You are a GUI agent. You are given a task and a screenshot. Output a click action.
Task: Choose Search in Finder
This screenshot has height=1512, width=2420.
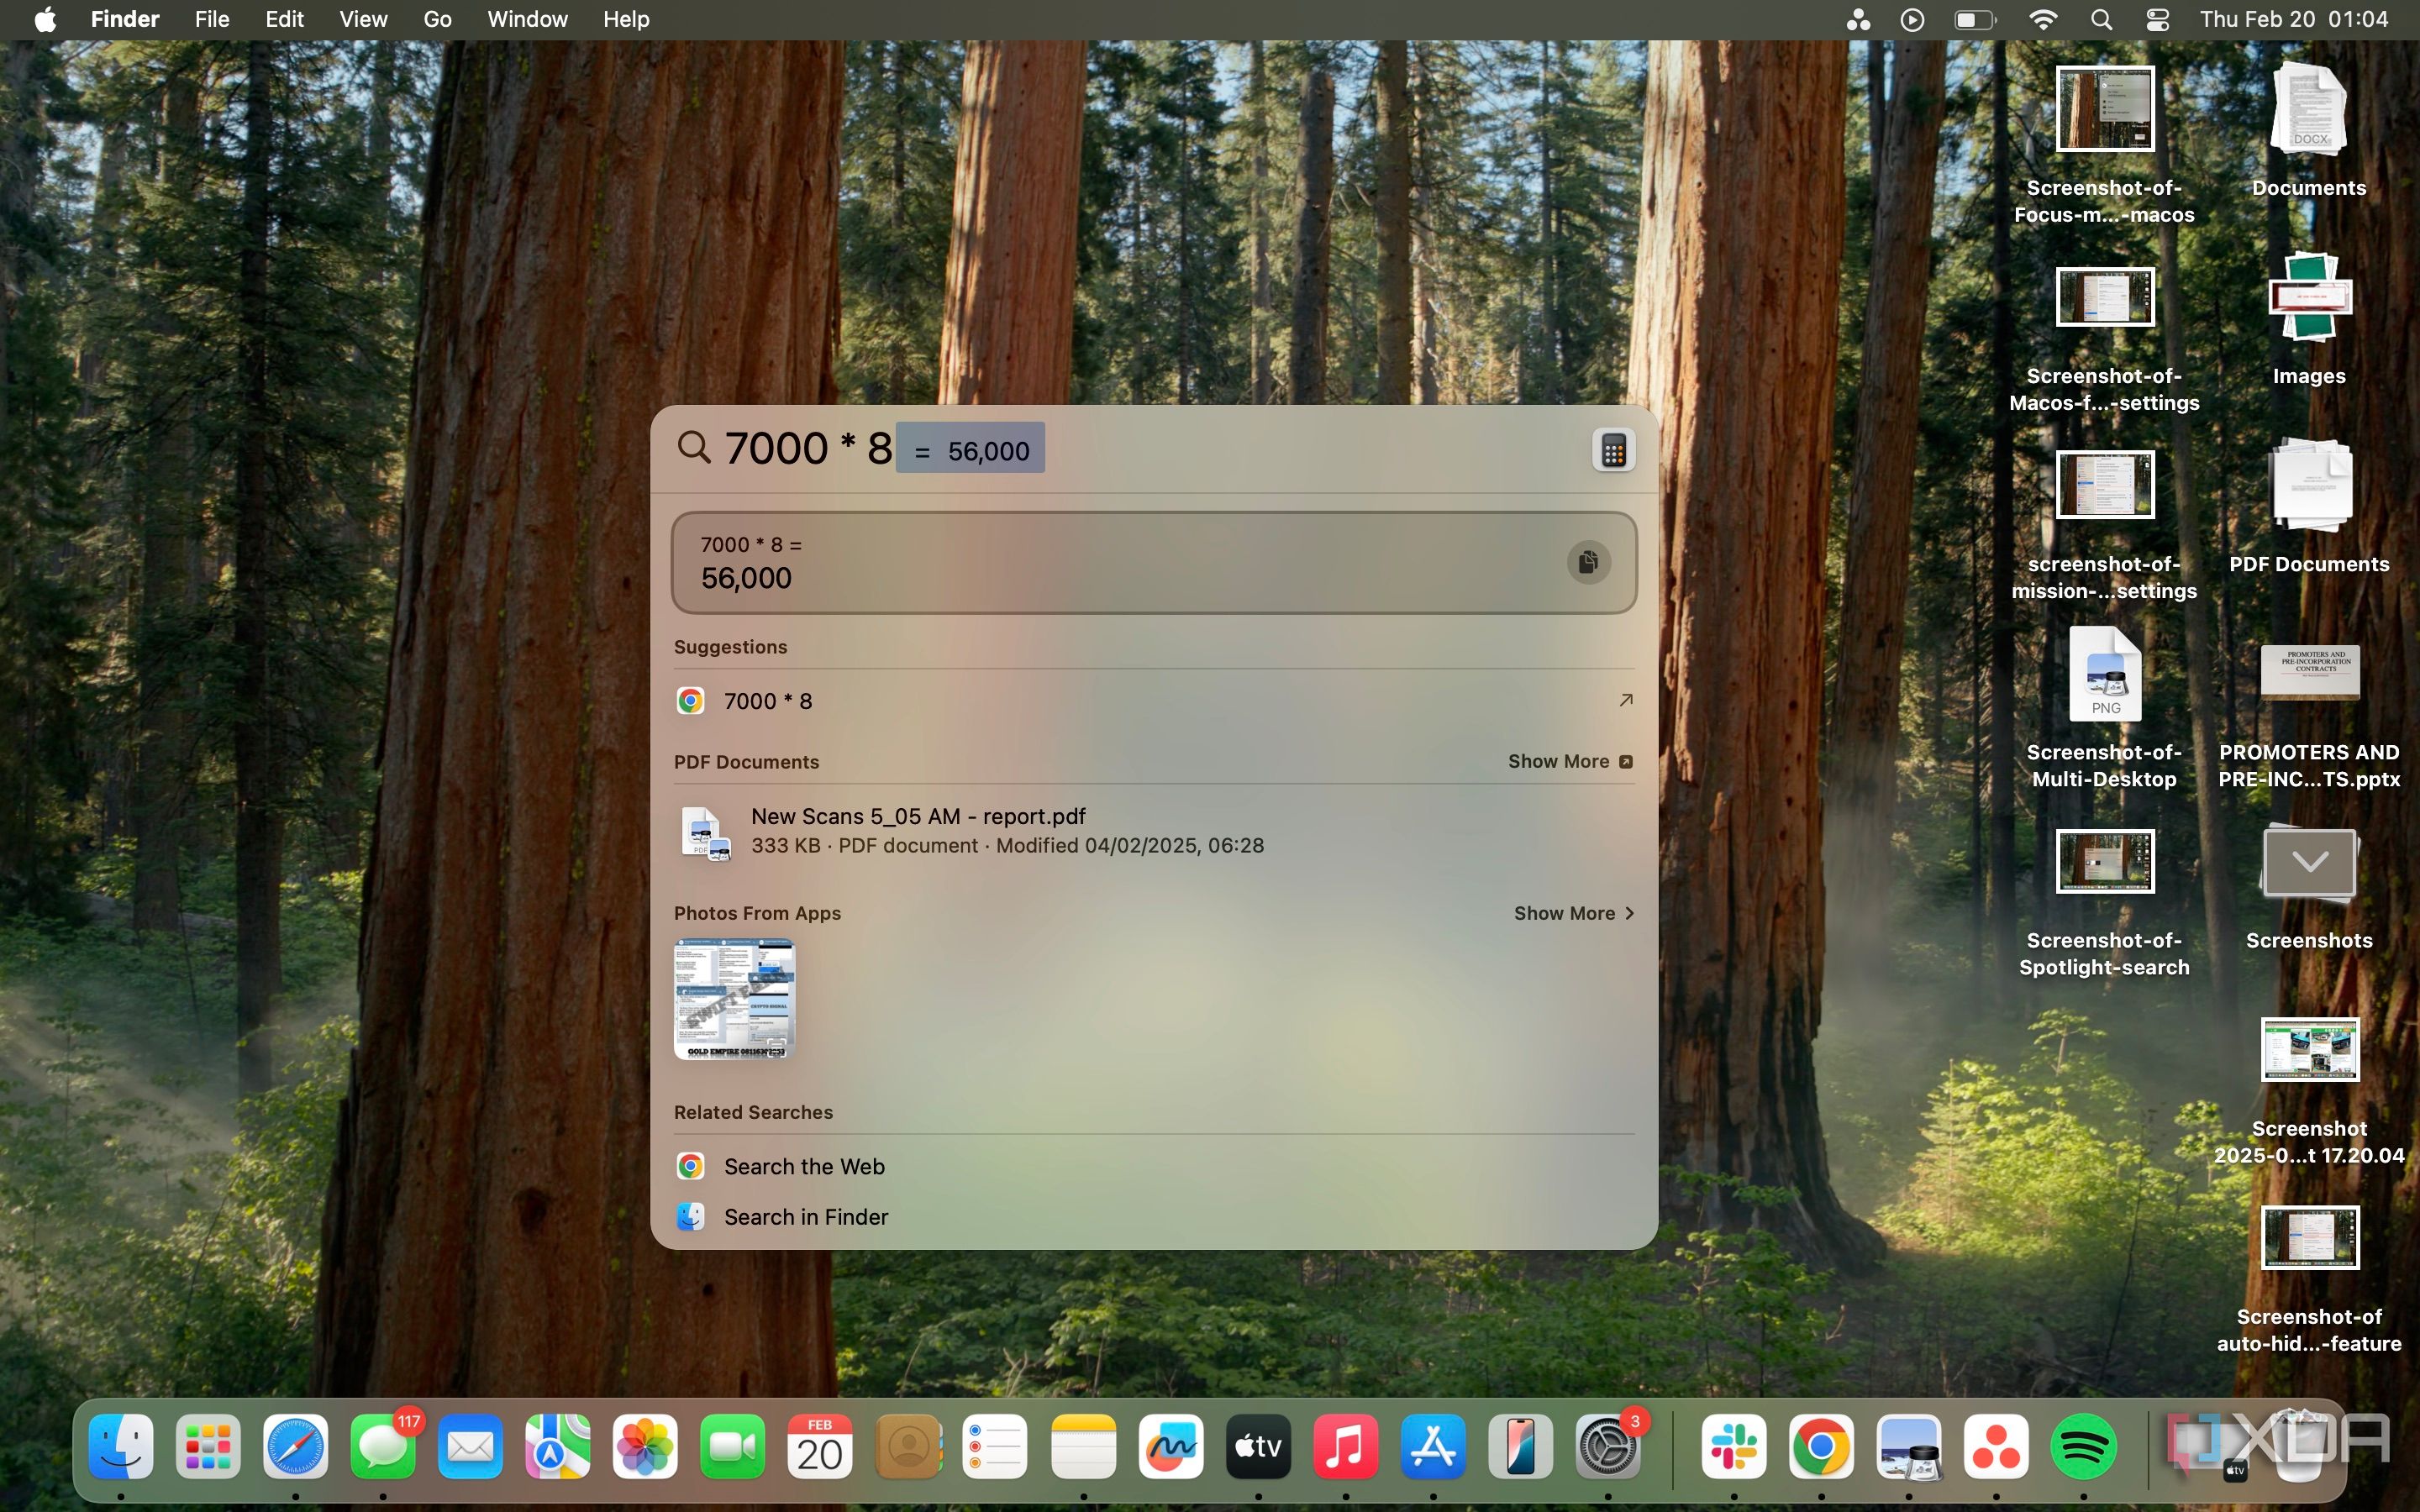[1154, 1217]
